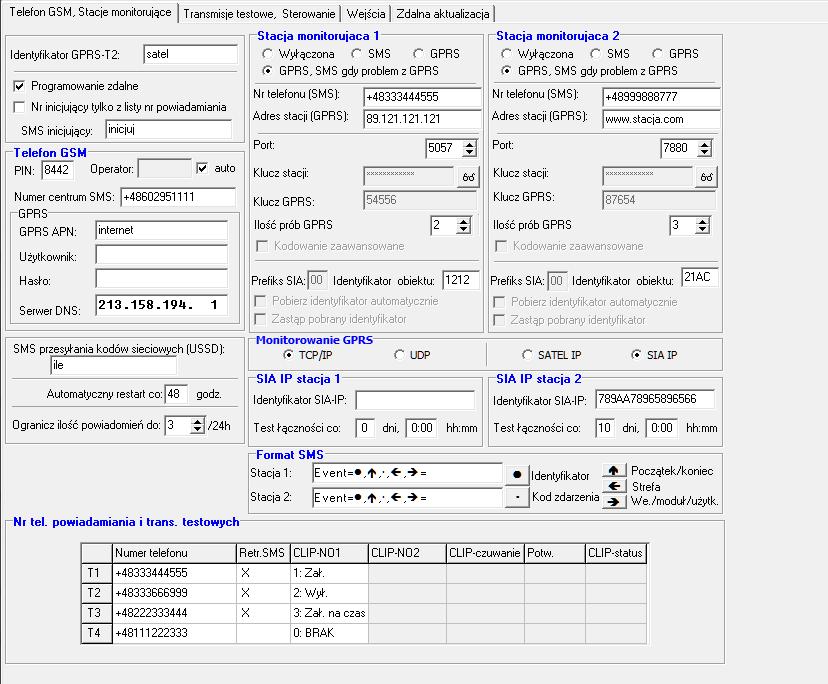Click GPRS Użytkownik field

(162, 255)
